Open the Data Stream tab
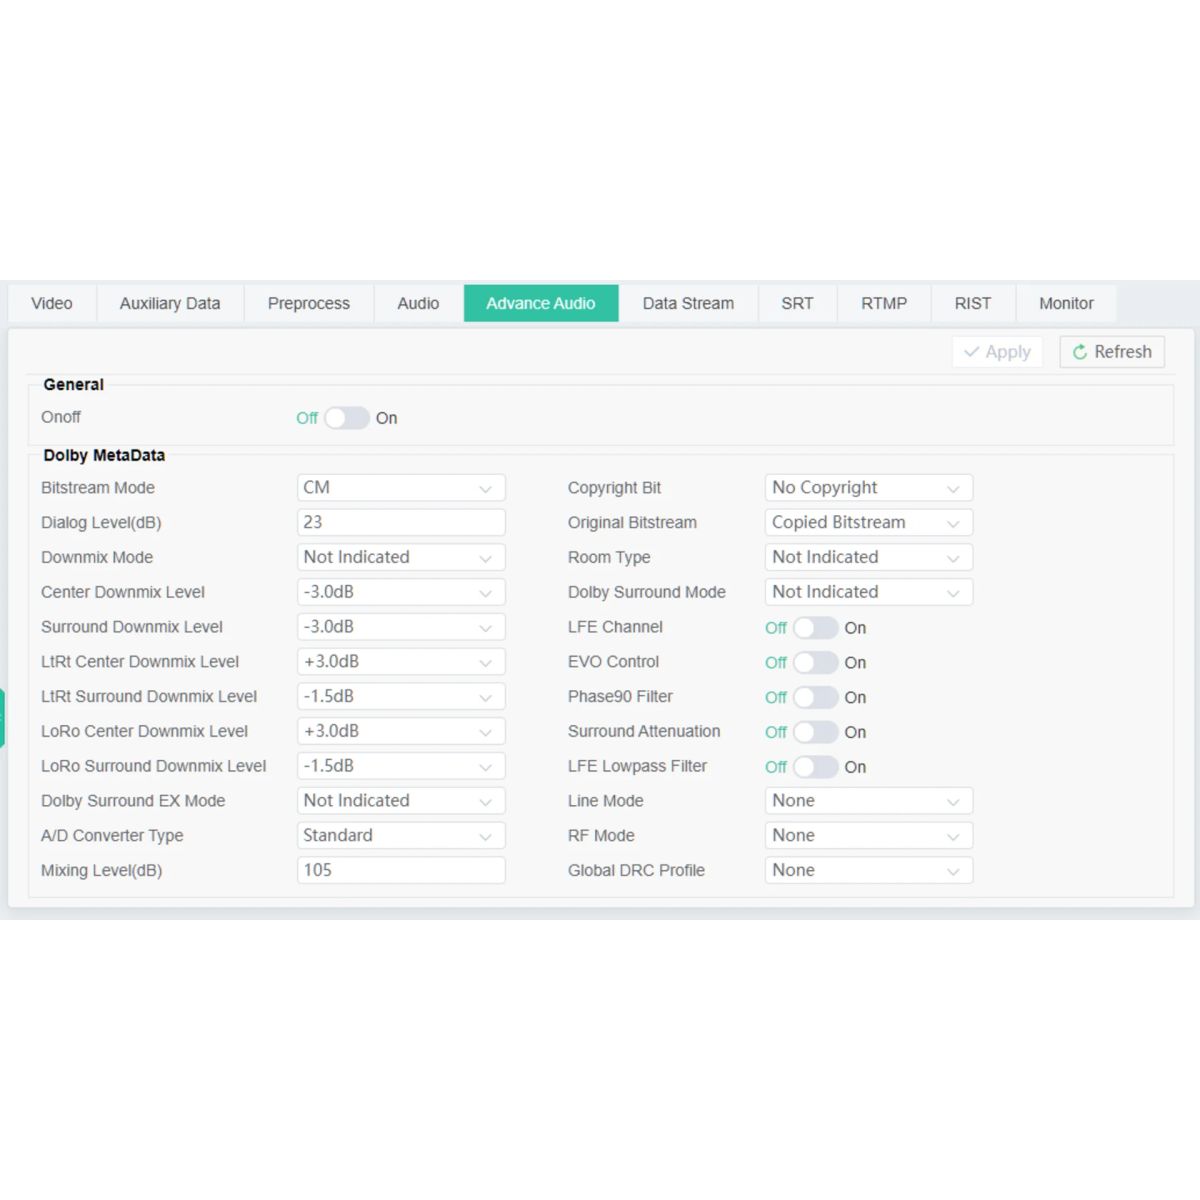The width and height of the screenshot is (1200, 1200). [x=687, y=303]
